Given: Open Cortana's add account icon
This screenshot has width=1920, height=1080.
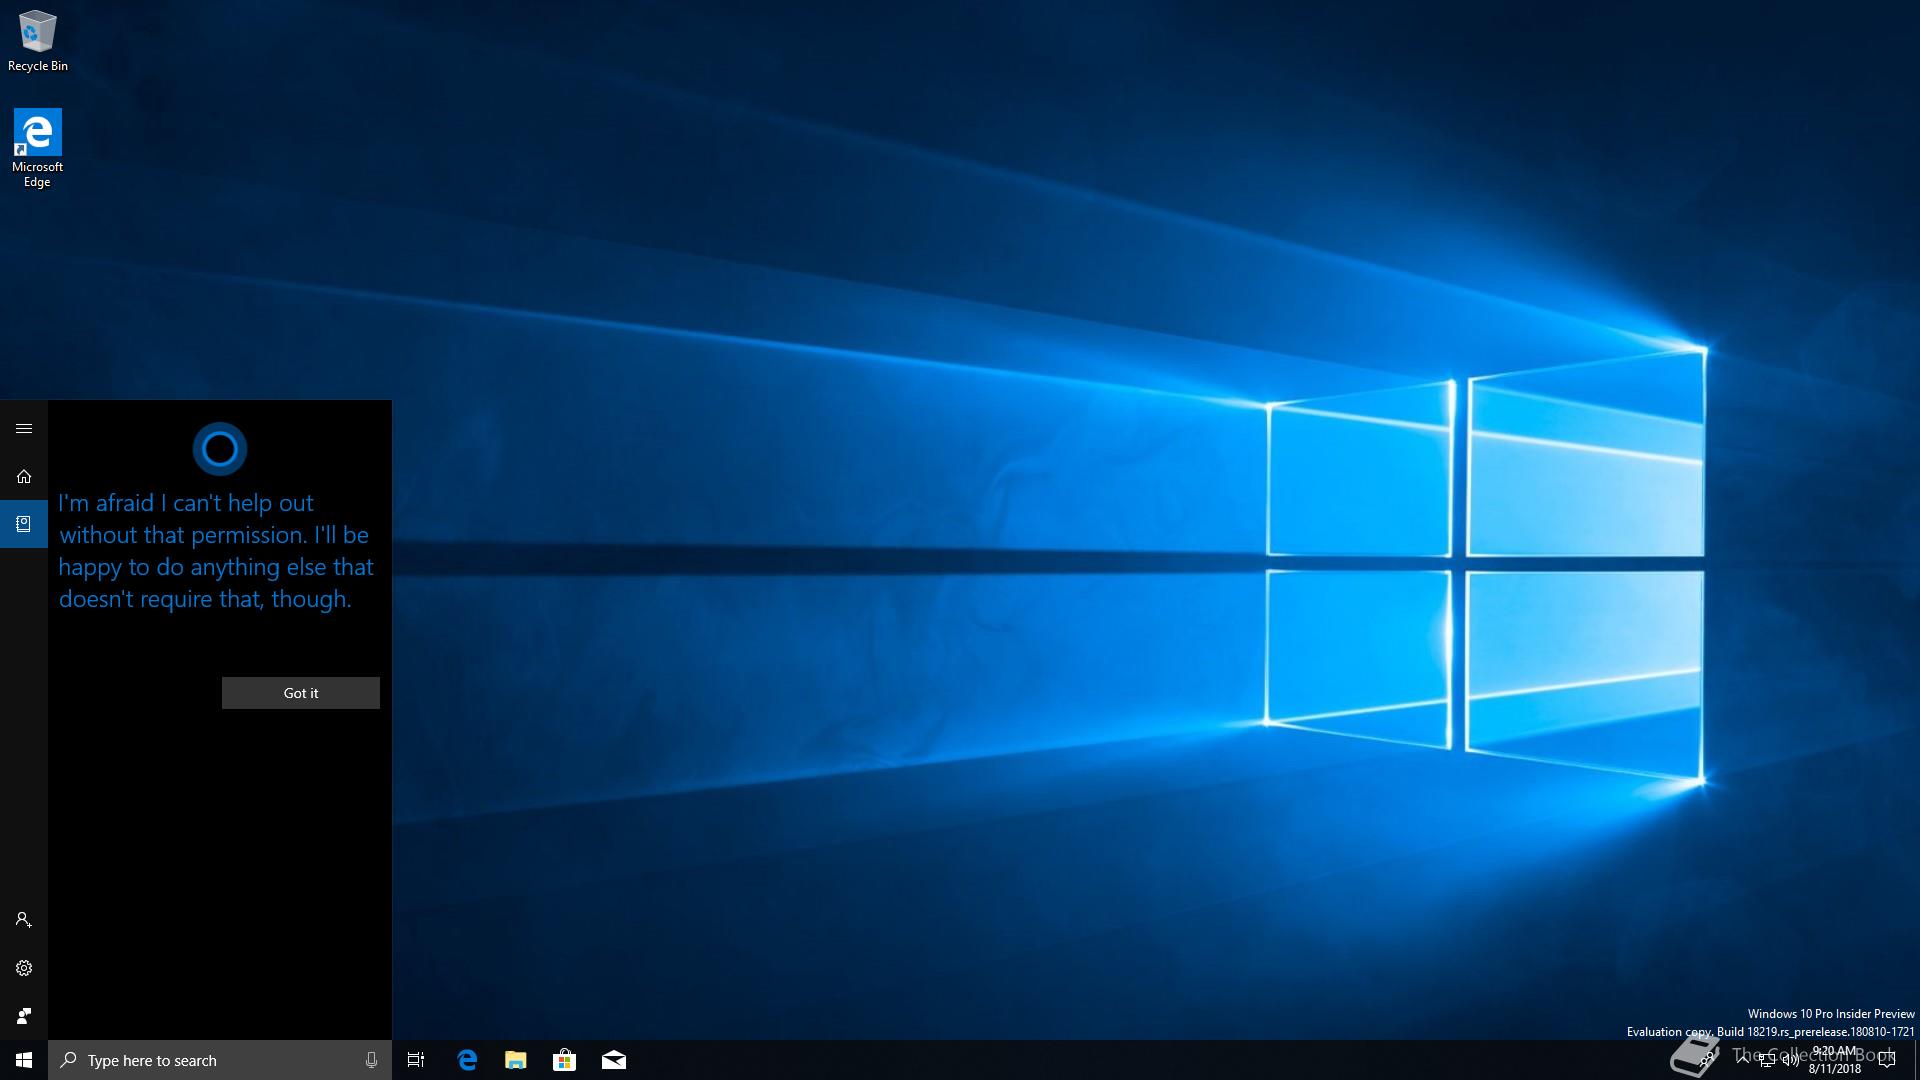Looking at the screenshot, I should 24,920.
